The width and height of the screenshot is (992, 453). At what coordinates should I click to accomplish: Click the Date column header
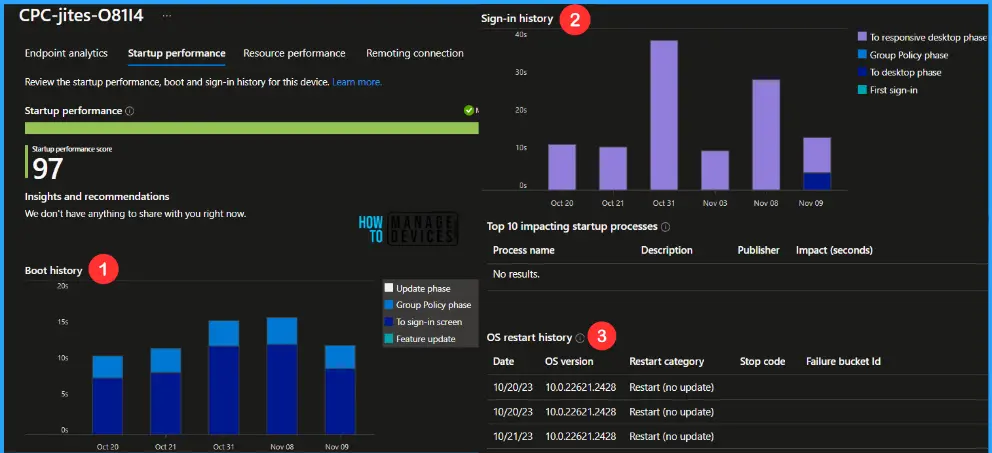pyautogui.click(x=504, y=361)
